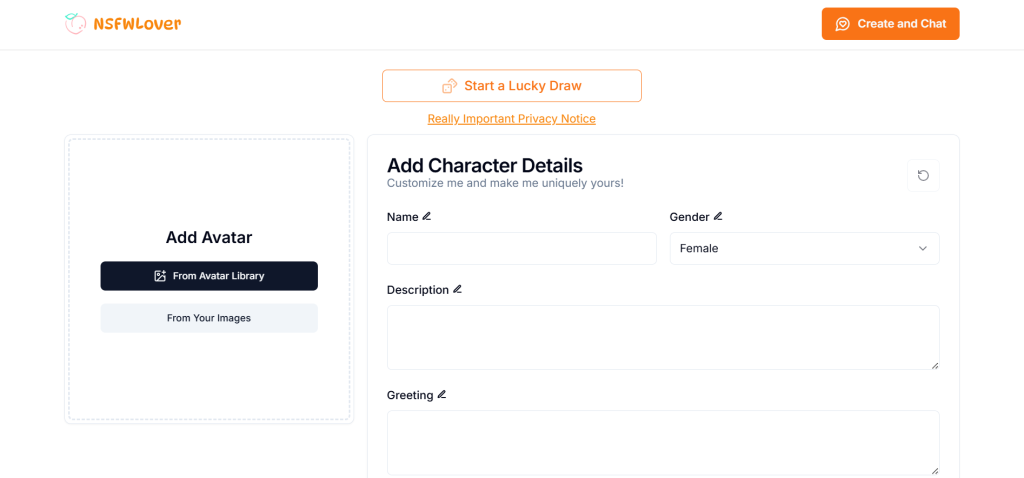
Task: Click the pencil icon beside Gender
Action: (718, 216)
